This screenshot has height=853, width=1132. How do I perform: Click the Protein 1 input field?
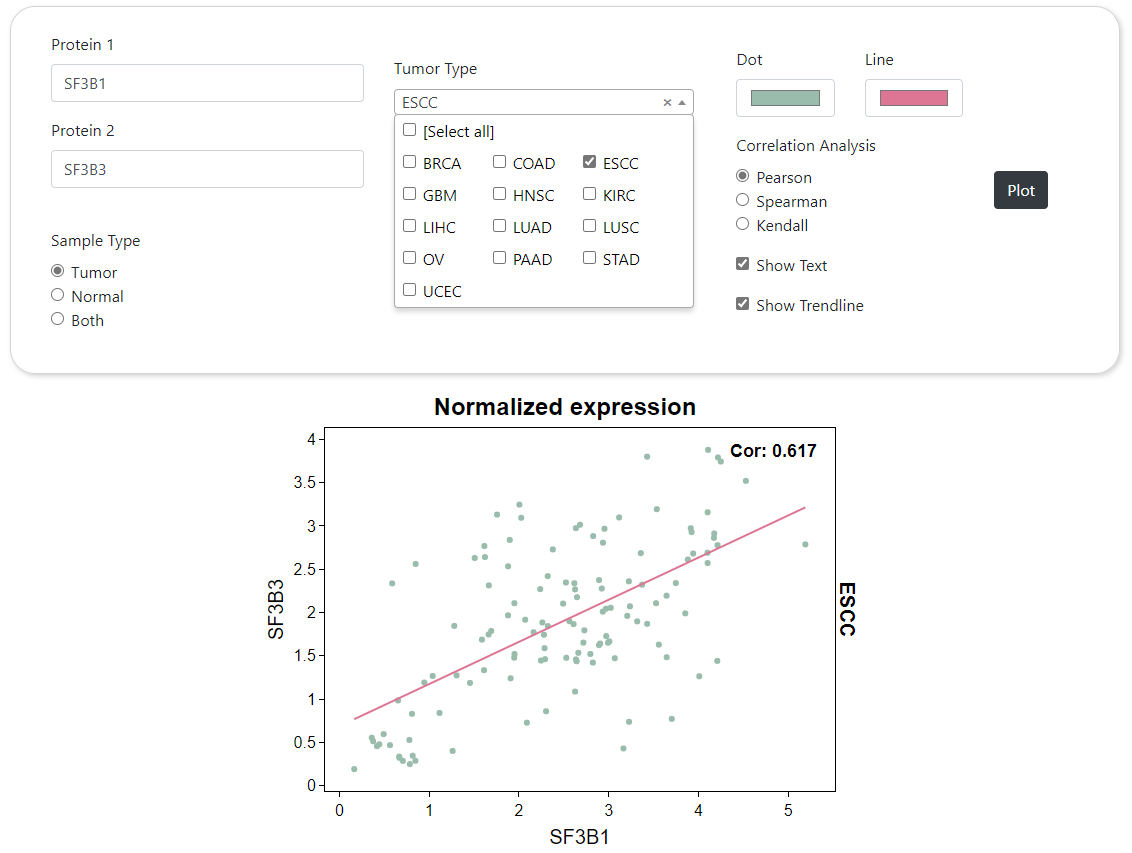(x=207, y=84)
